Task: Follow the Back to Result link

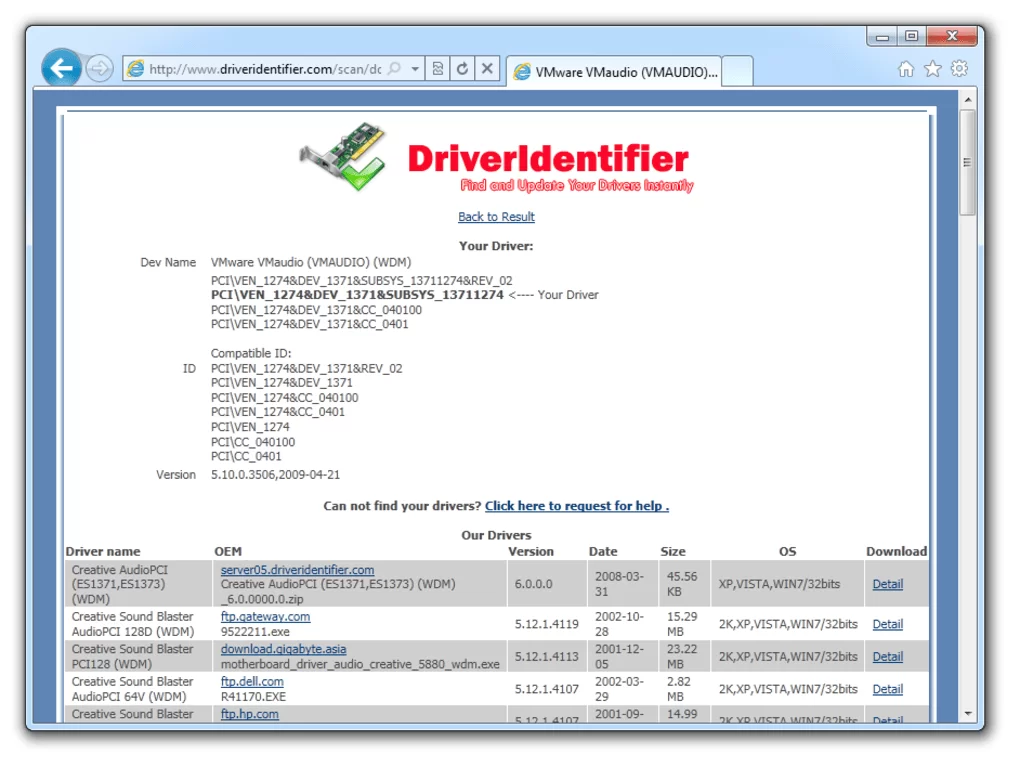Action: pos(496,216)
